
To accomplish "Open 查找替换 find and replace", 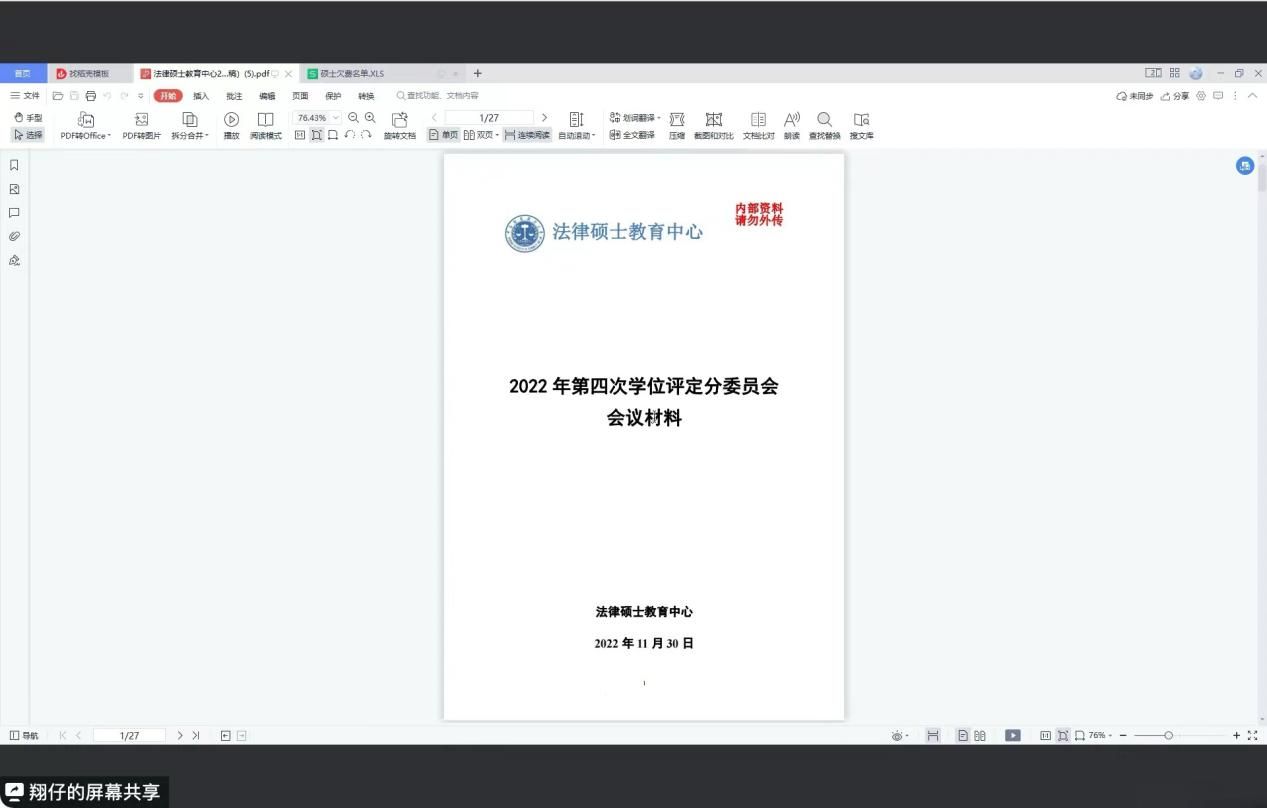I will tap(824, 120).
